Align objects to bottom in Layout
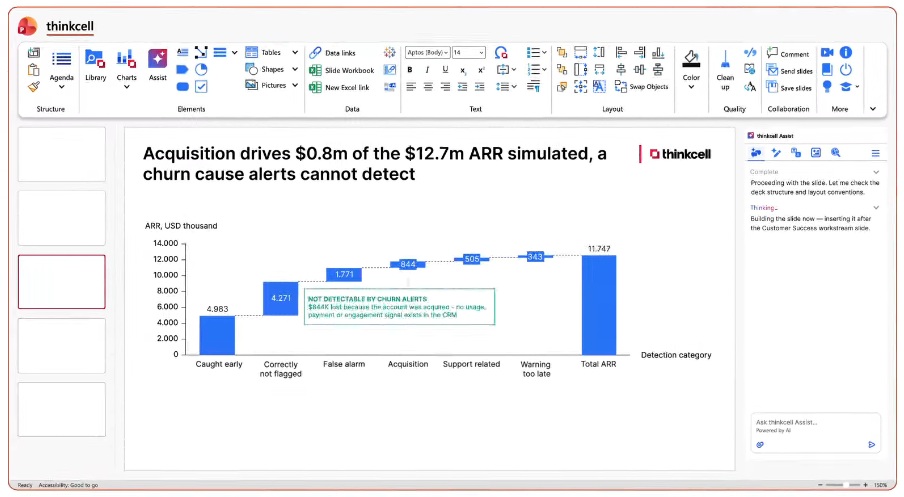 [x=658, y=52]
